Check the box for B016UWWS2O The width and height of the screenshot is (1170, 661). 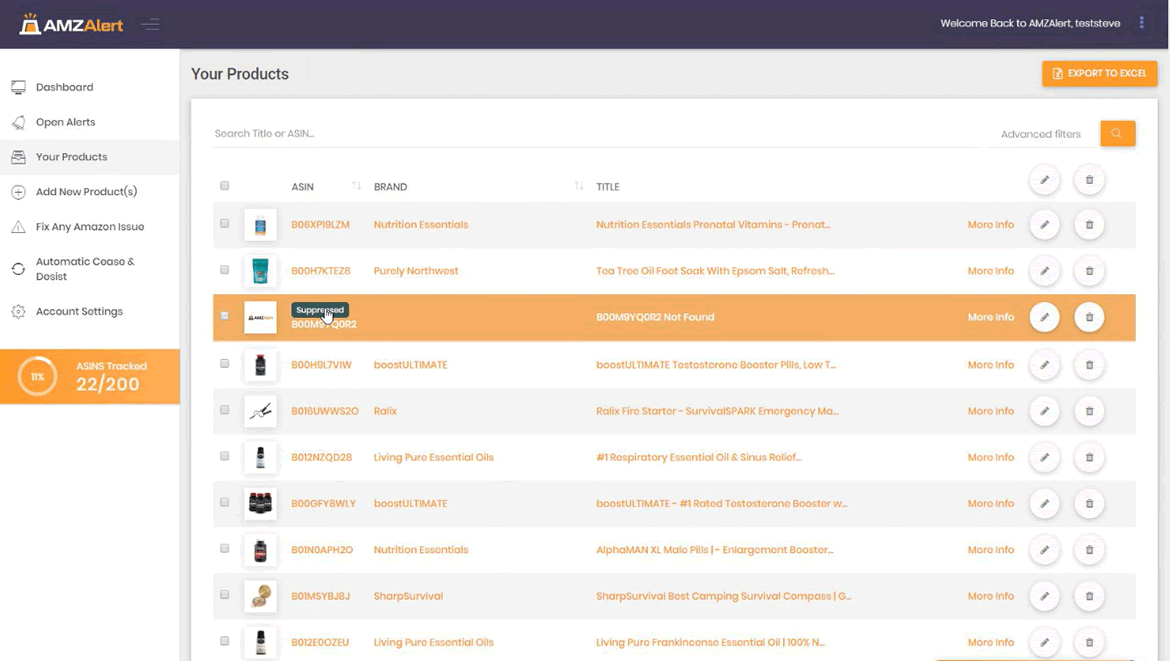[x=225, y=410]
